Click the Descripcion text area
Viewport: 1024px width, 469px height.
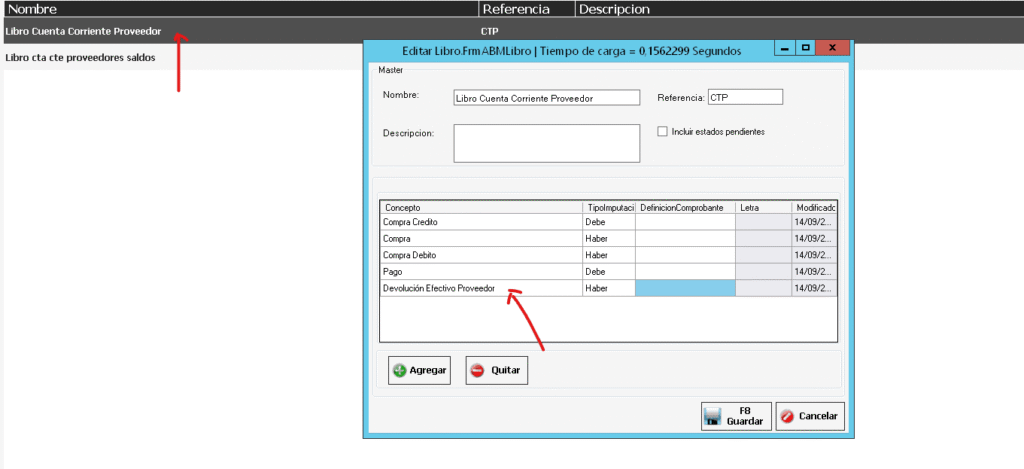click(545, 142)
